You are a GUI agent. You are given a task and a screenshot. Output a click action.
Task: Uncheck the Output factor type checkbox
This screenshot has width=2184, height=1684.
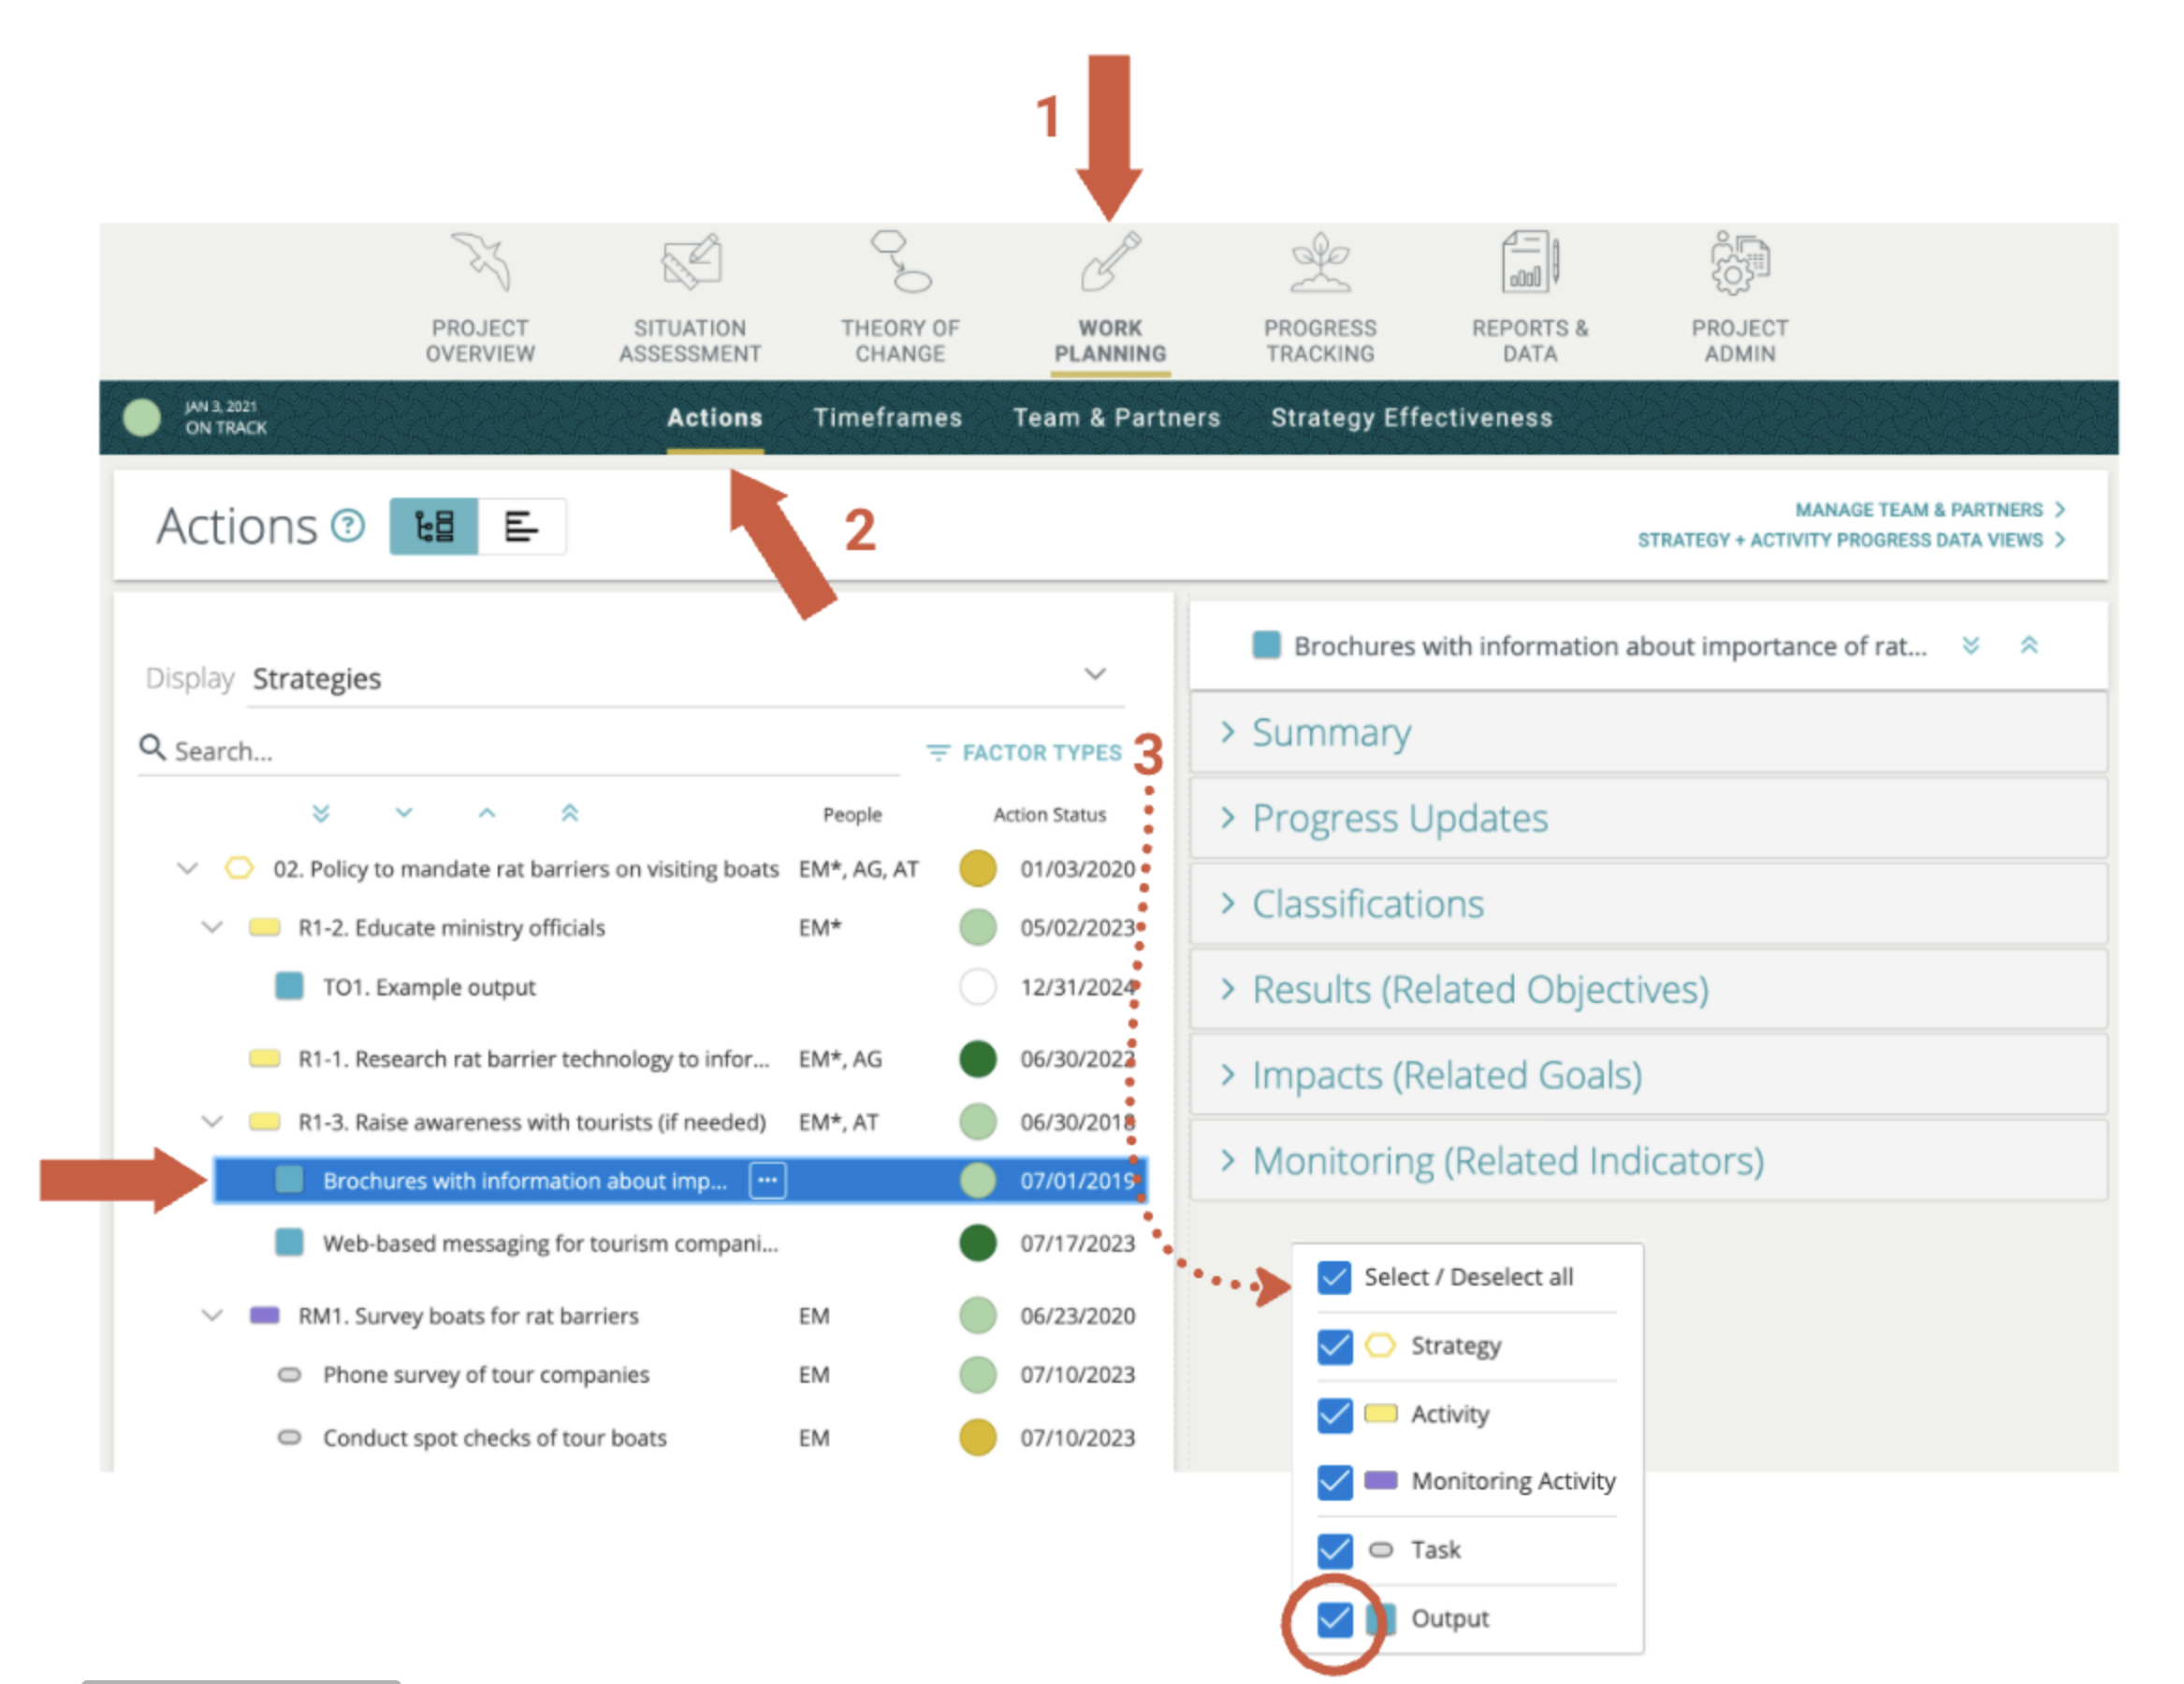coord(1334,1618)
